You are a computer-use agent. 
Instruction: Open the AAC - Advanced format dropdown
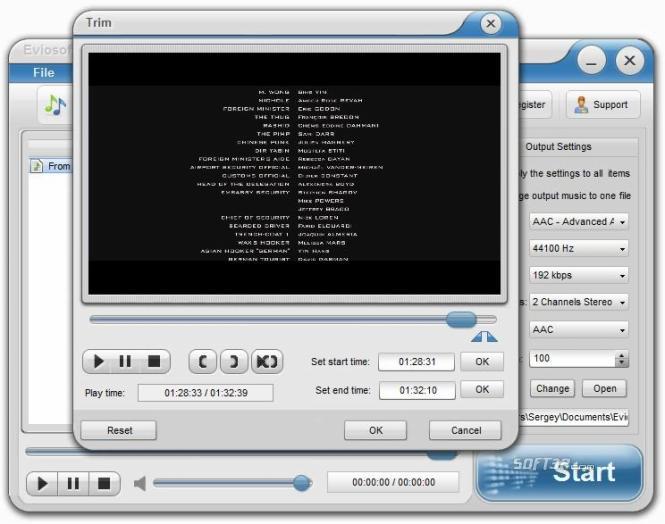[x=578, y=222]
